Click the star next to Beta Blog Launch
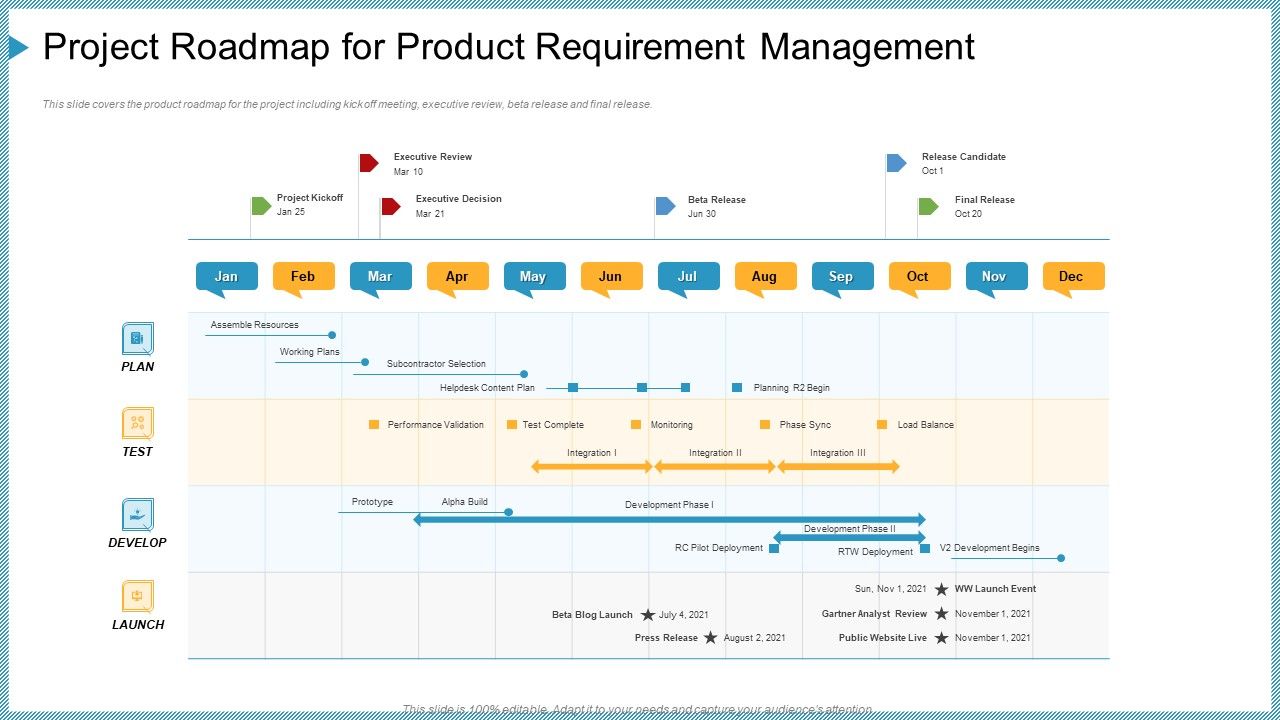The width and height of the screenshot is (1280, 720). coord(648,615)
